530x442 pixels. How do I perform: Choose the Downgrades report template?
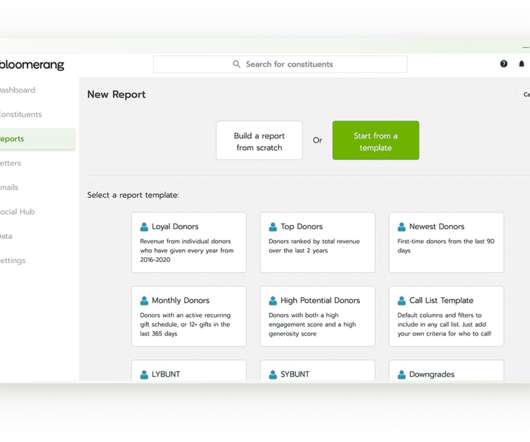click(446, 372)
